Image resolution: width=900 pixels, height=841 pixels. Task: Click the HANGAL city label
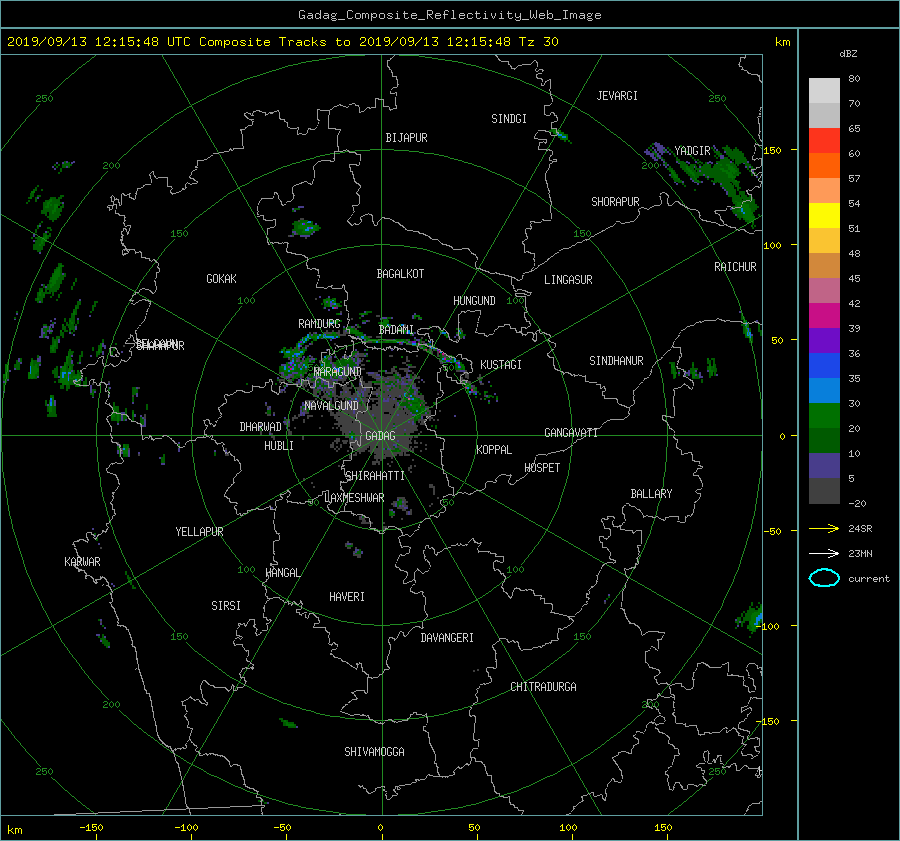[282, 573]
